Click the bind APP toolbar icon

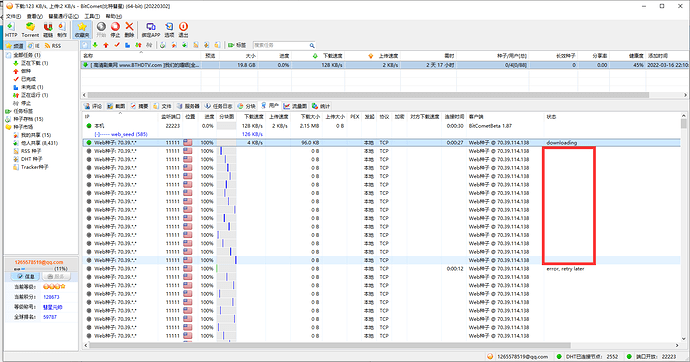[150, 29]
